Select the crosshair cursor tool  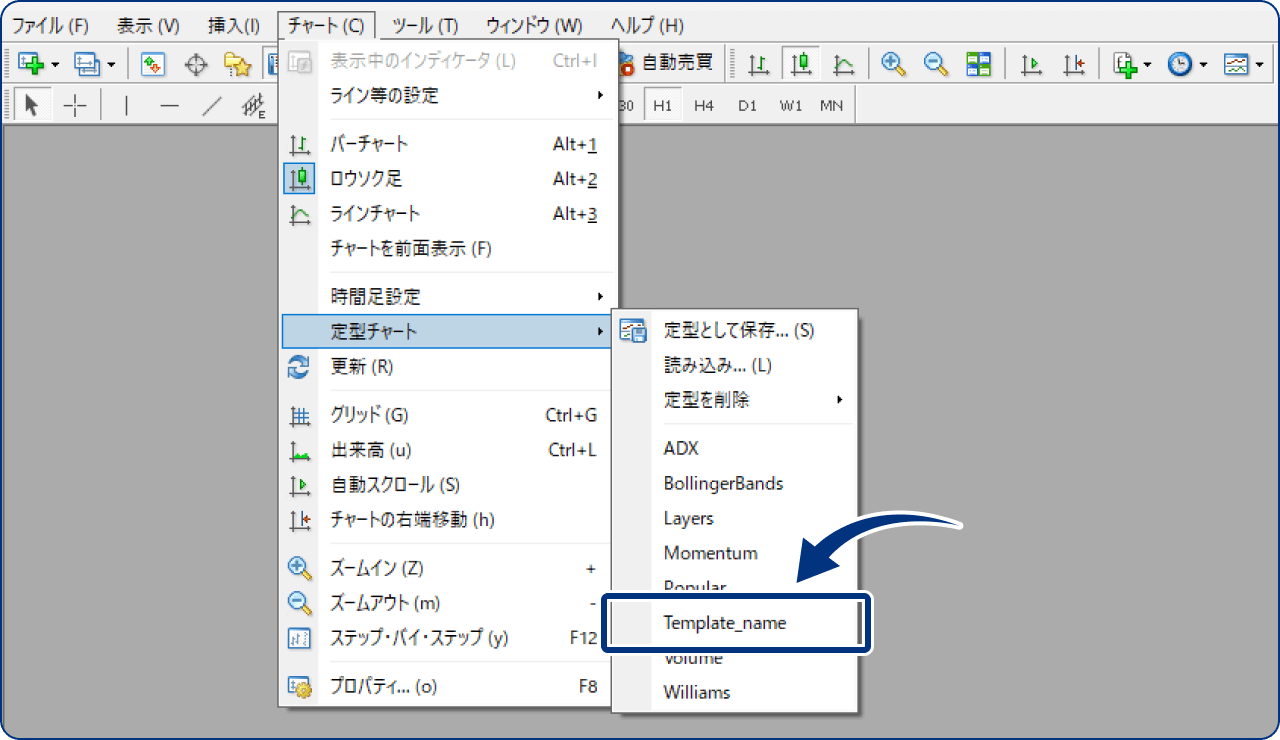(75, 106)
